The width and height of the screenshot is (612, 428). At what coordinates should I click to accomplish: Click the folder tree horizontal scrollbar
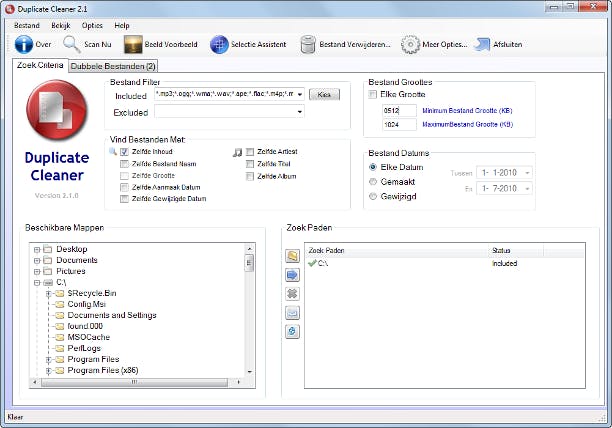tap(134, 382)
